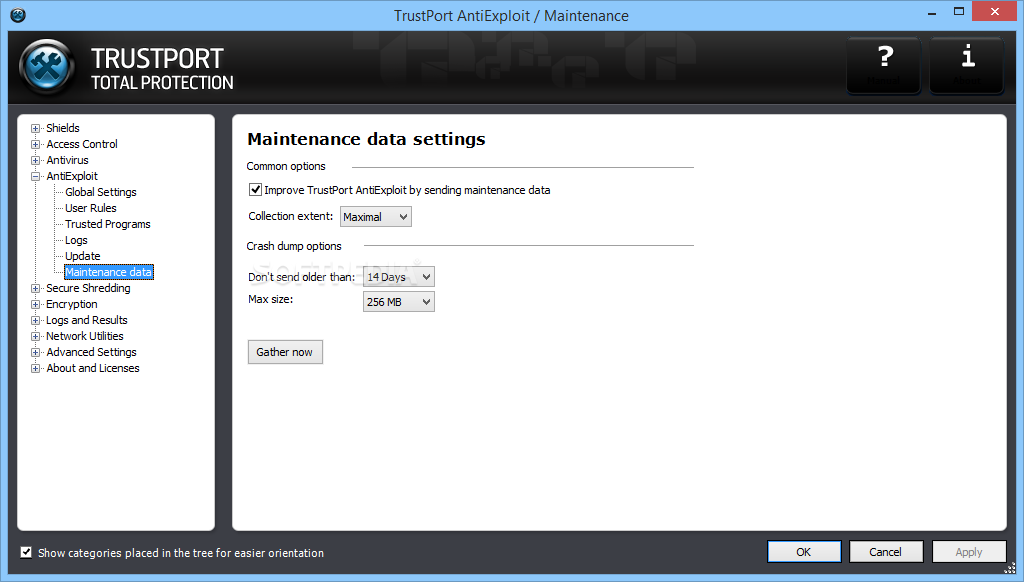The width and height of the screenshot is (1024, 582).
Task: Maximize the TrustPort window
Action: tap(959, 12)
